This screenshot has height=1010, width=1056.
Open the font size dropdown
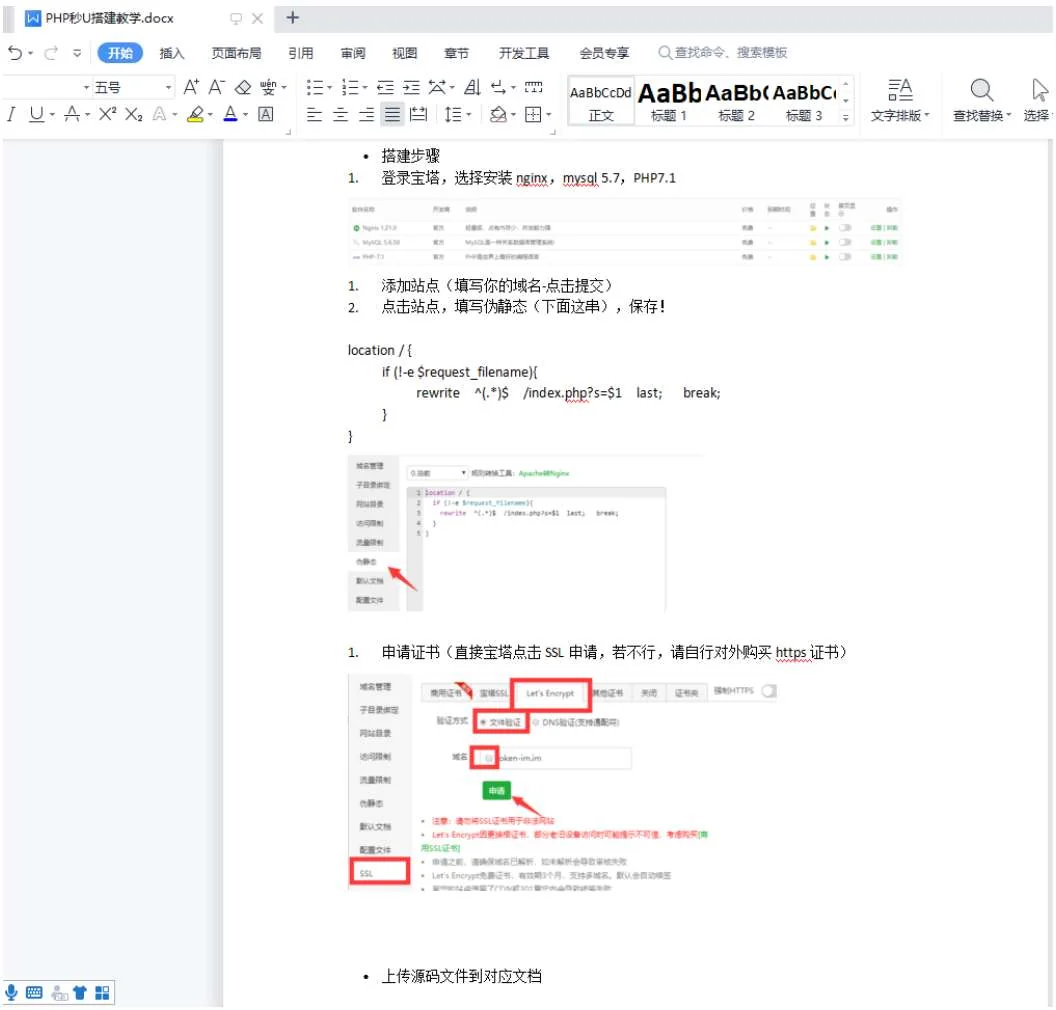[166, 87]
